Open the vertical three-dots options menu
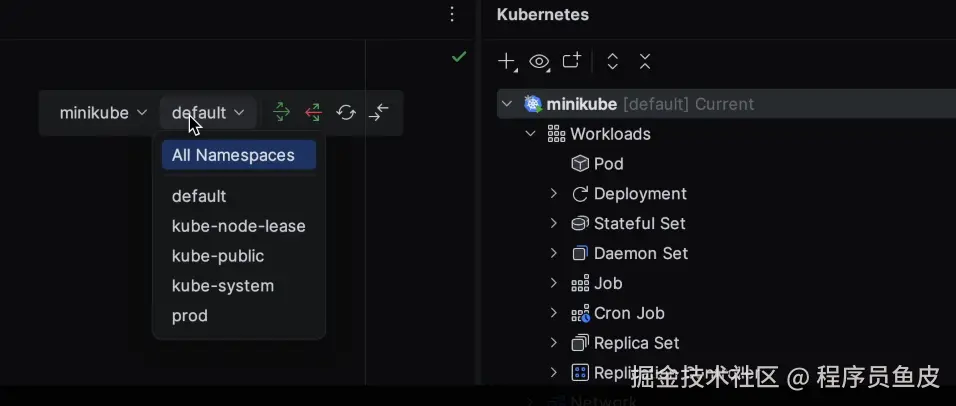The height and width of the screenshot is (406, 956). point(452,14)
